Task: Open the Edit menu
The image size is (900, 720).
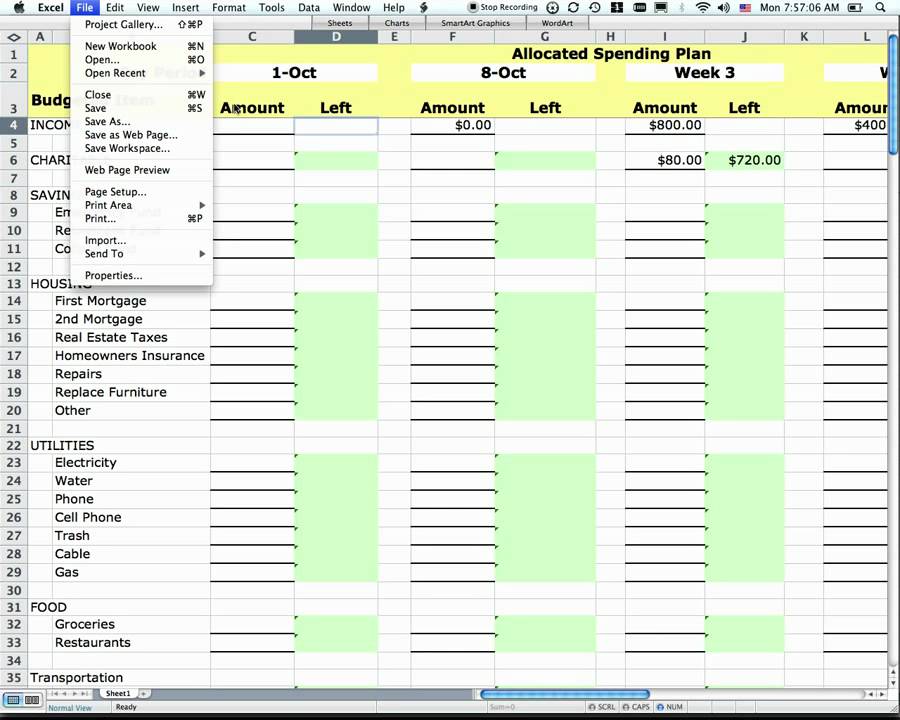Action: pyautogui.click(x=115, y=7)
